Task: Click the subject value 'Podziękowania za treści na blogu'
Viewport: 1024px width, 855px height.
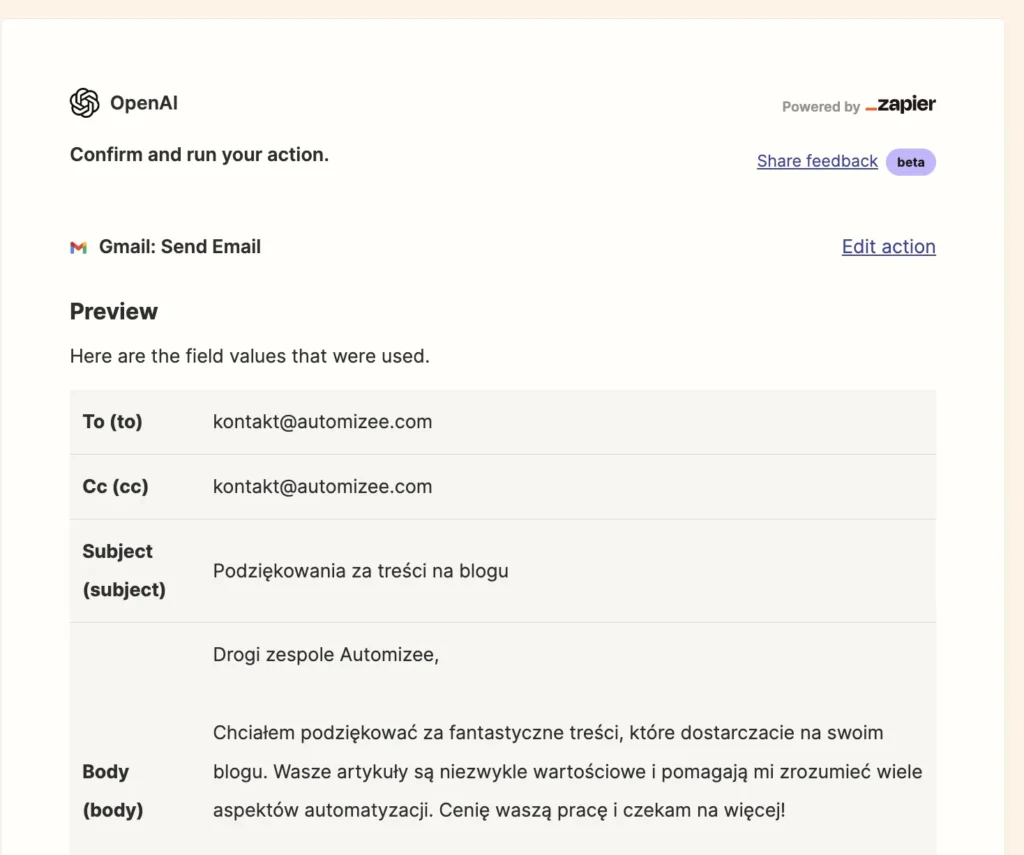Action: pyautogui.click(x=360, y=571)
